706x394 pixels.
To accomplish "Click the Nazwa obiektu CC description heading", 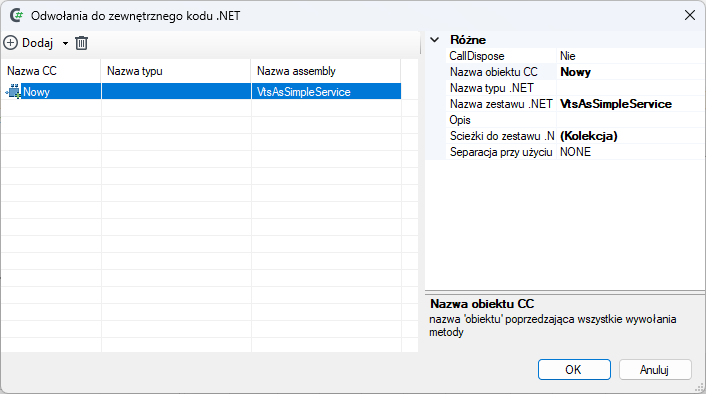I will 482,304.
